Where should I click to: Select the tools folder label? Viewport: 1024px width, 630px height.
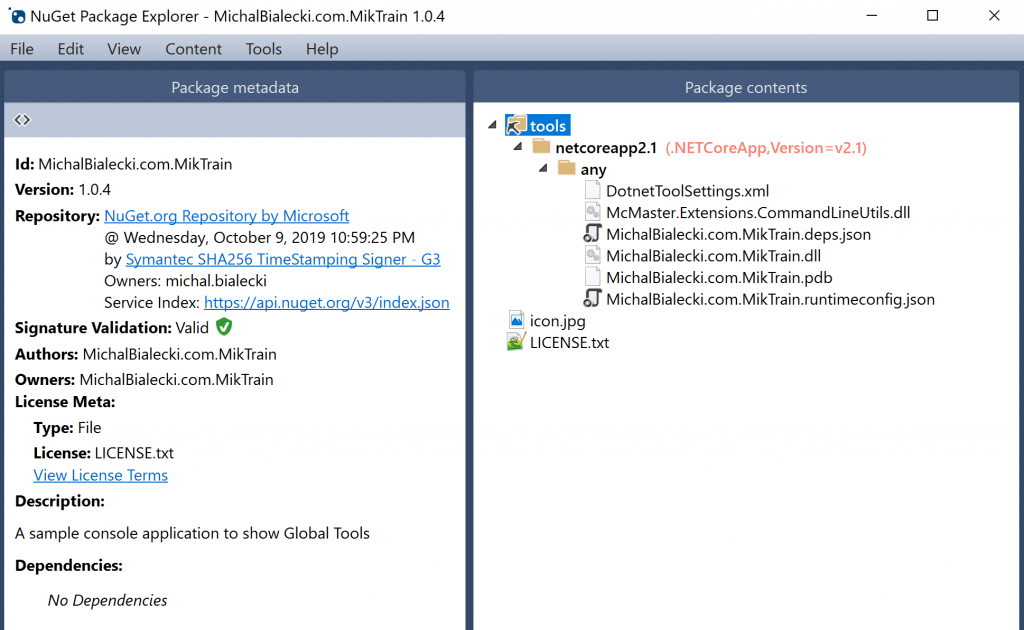point(548,125)
